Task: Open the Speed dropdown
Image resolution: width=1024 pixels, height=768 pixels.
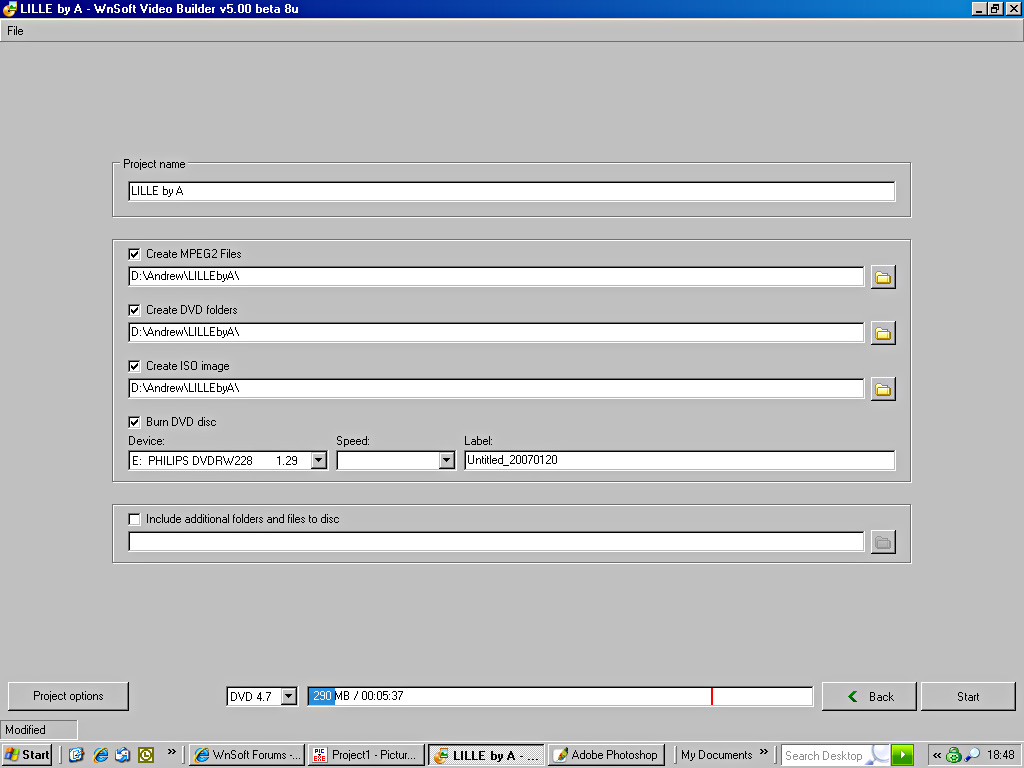Action: pyautogui.click(x=446, y=460)
